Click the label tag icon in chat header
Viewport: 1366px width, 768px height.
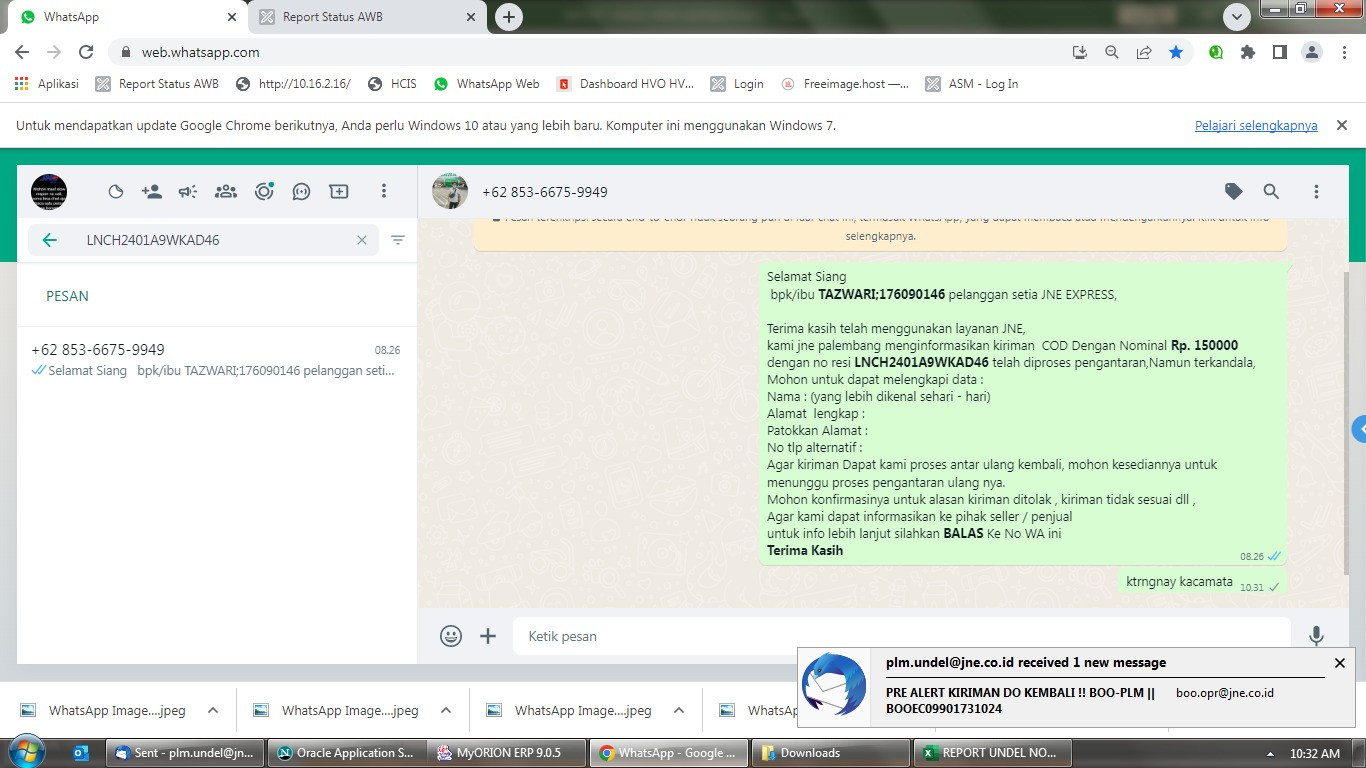1234,192
